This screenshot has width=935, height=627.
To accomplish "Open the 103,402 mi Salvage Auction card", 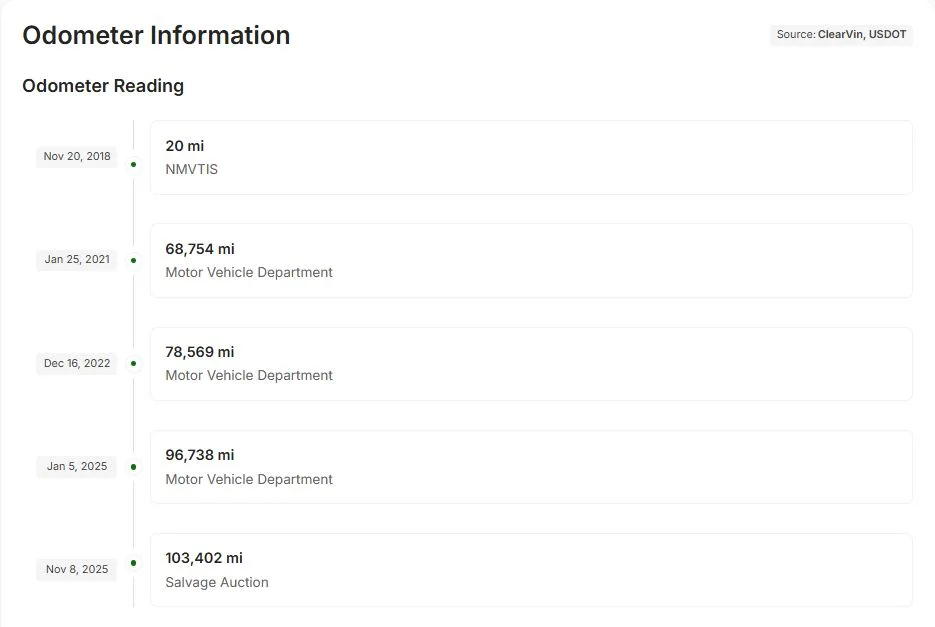I will (531, 570).
